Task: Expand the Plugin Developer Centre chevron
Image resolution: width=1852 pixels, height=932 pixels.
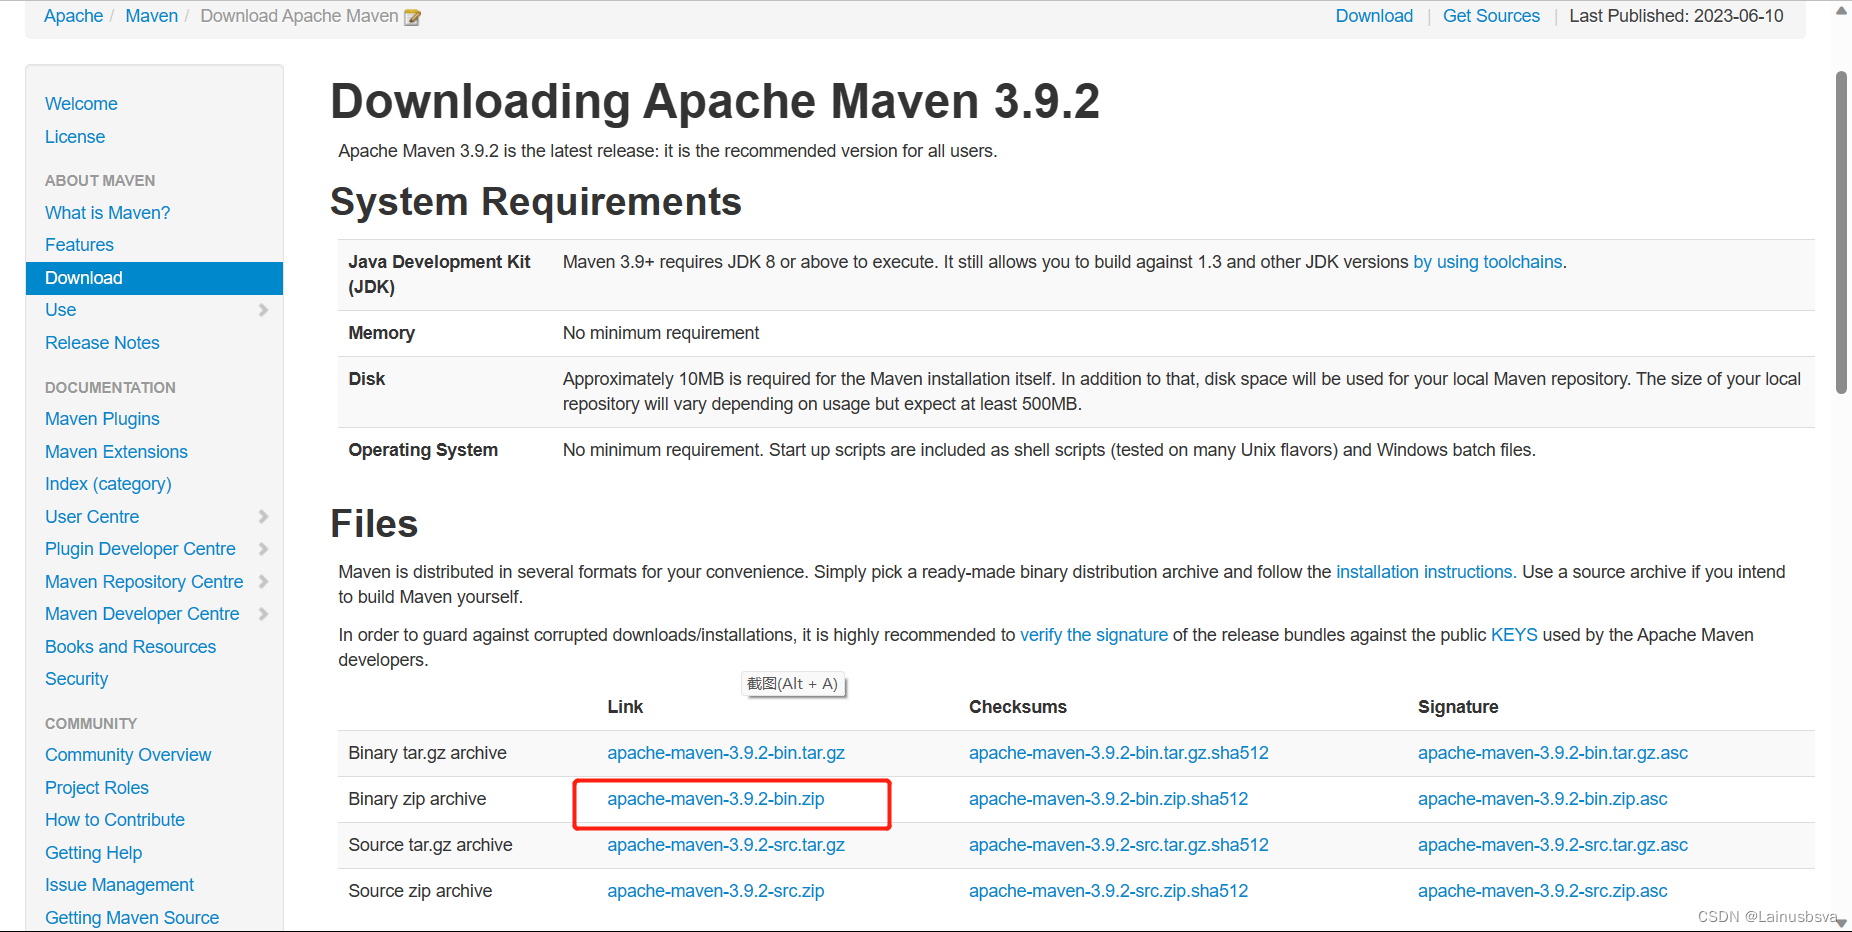Action: click(263, 549)
